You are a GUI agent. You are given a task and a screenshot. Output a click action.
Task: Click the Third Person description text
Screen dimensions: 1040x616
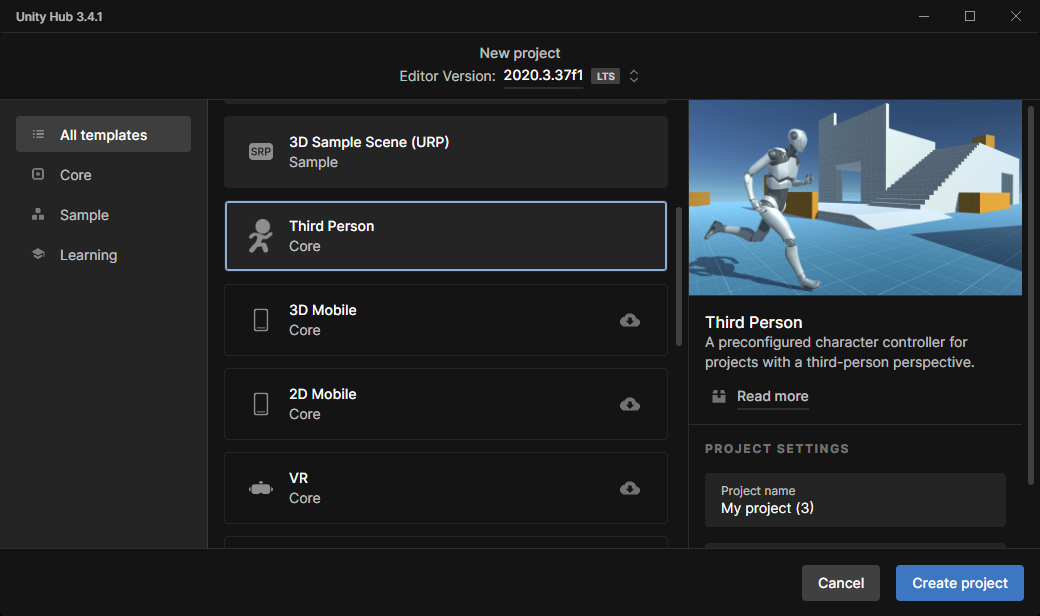point(840,352)
